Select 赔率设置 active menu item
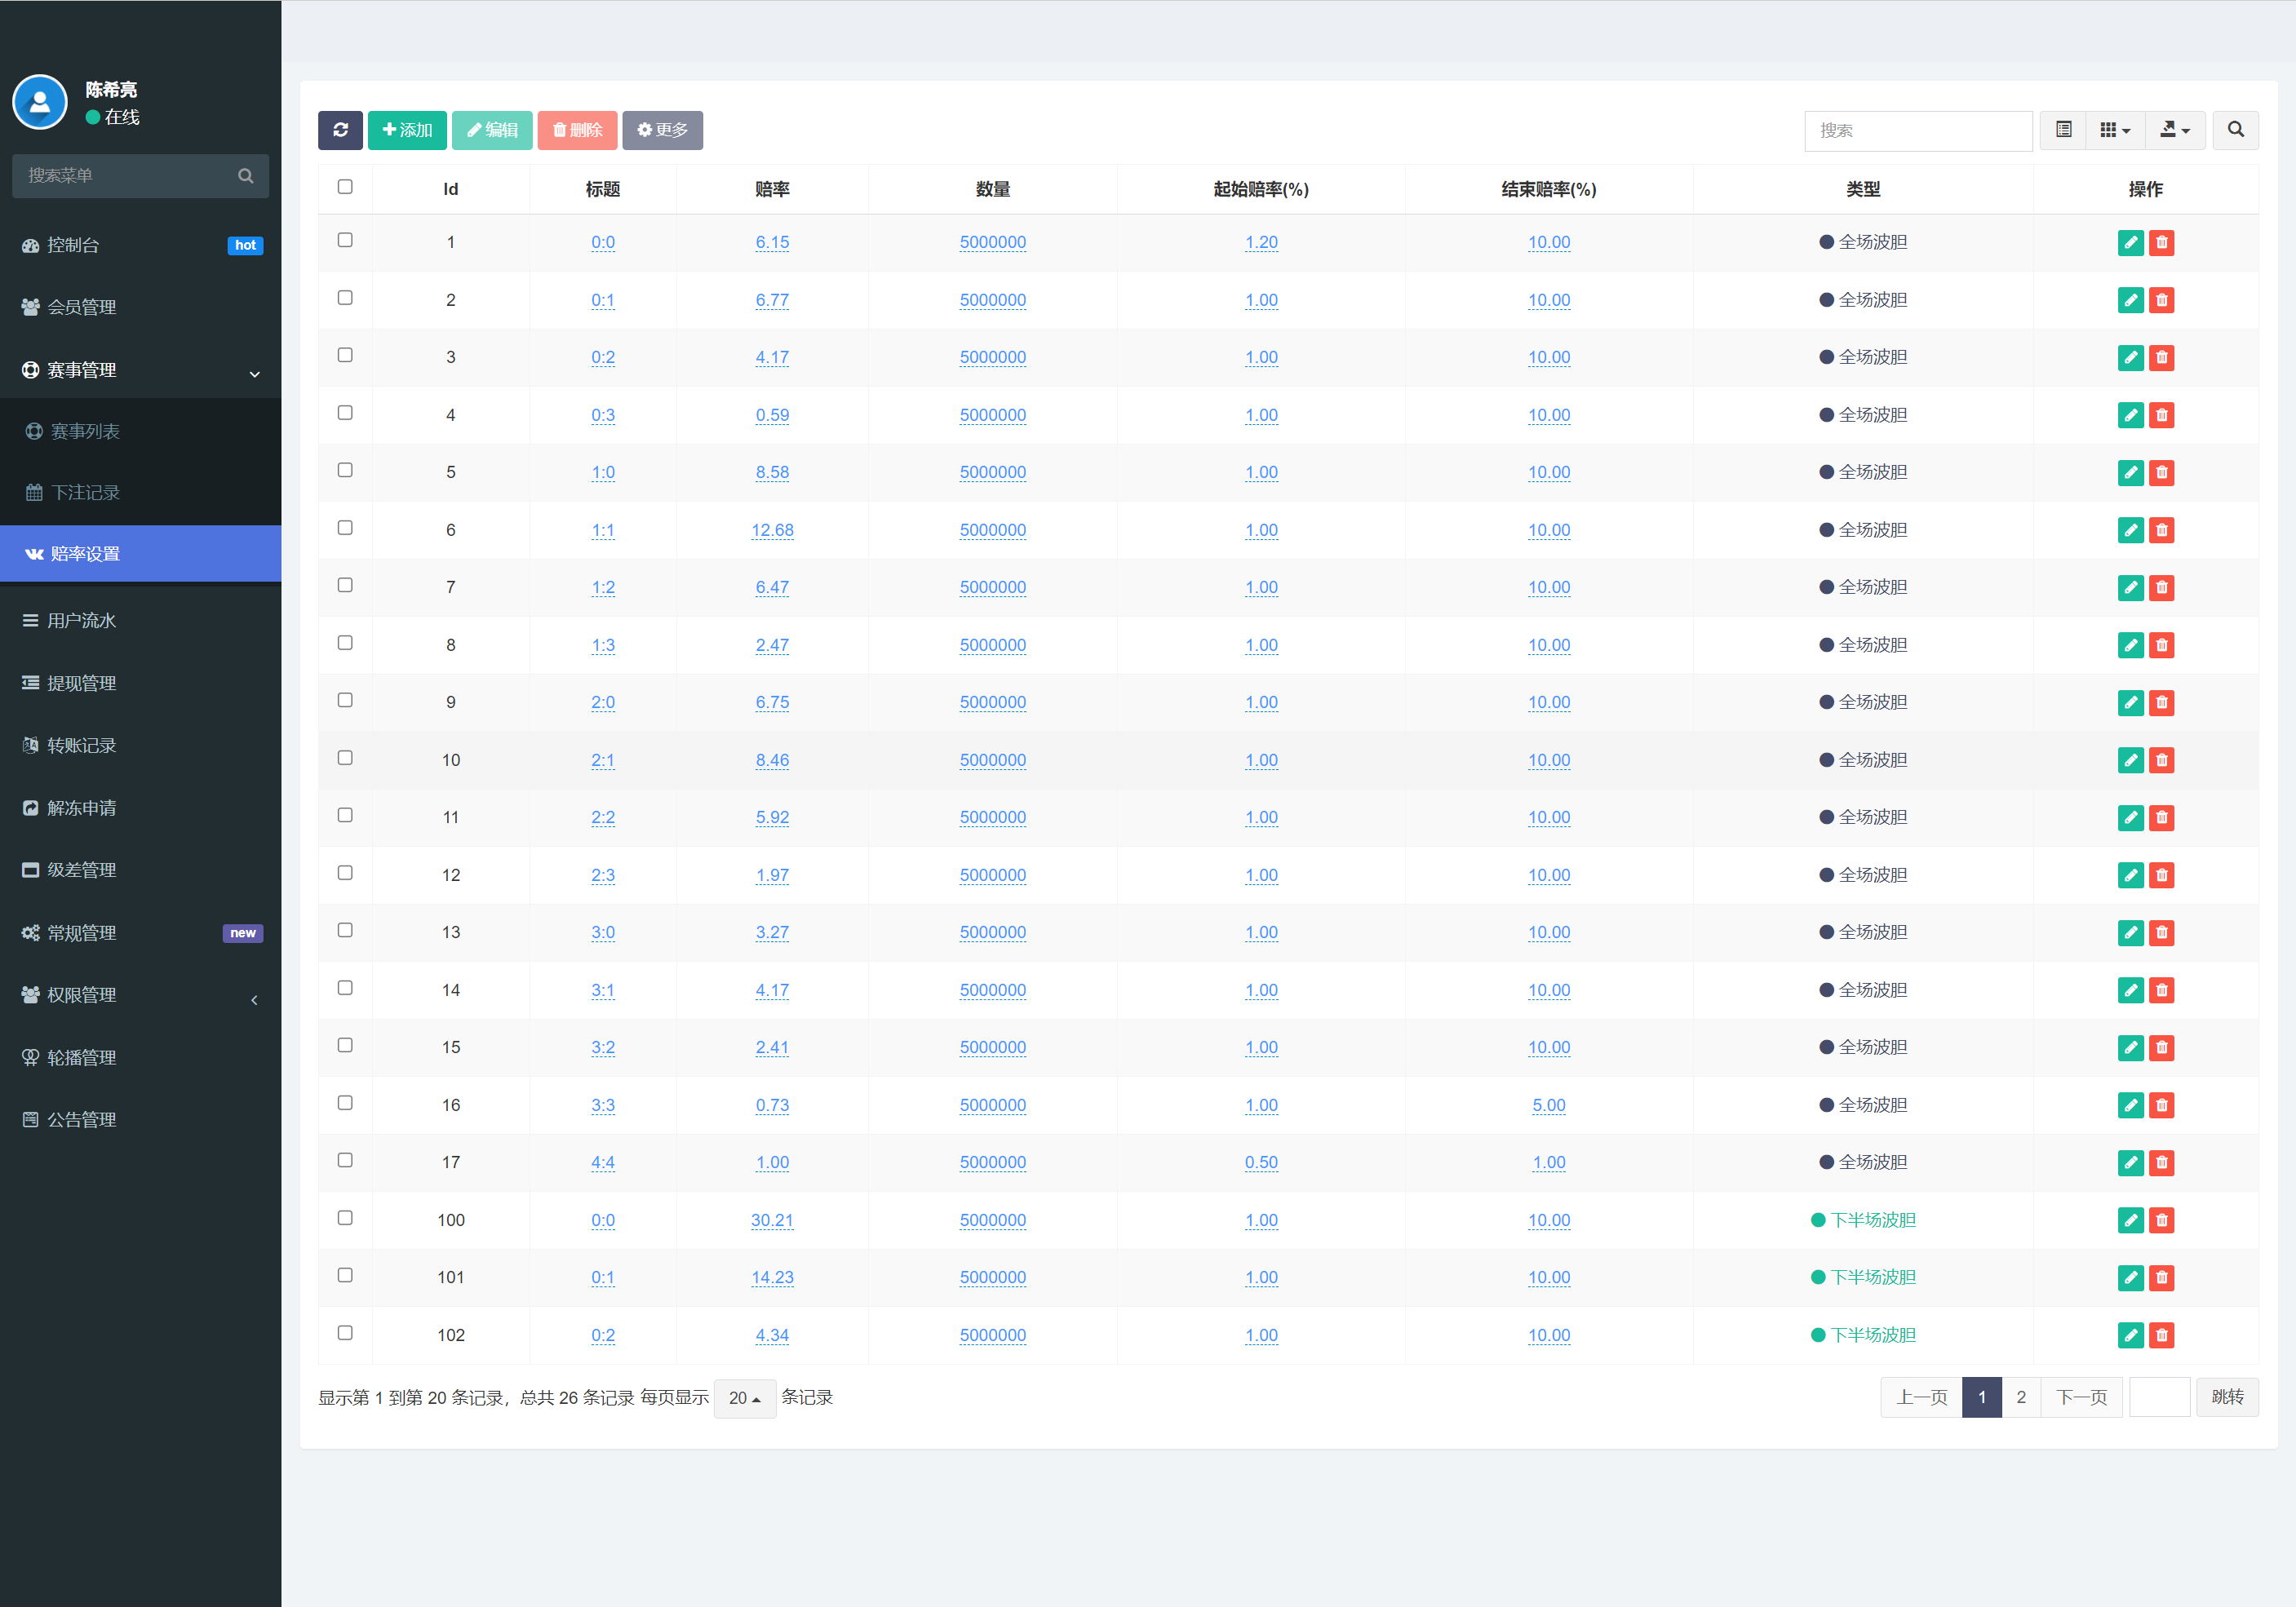 141,554
